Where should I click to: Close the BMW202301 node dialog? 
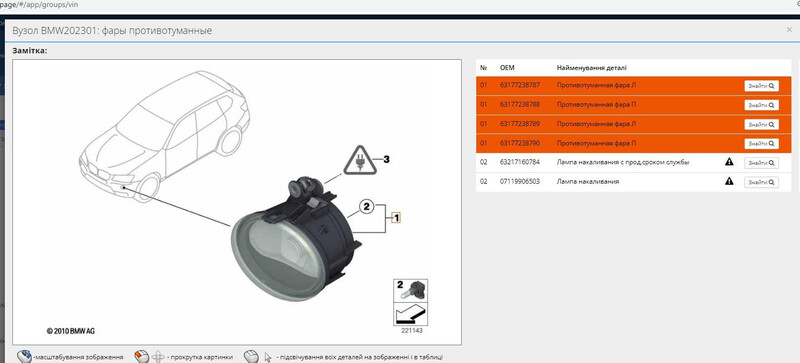789,30
